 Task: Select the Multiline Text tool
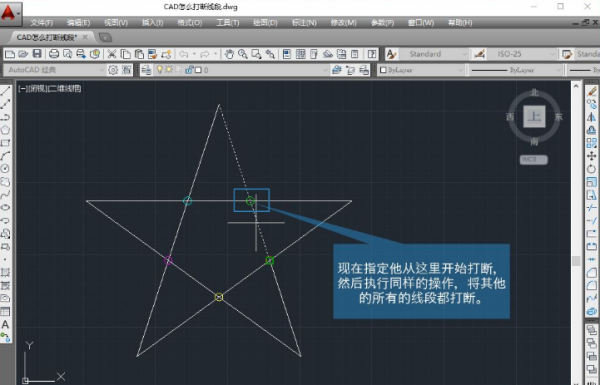(x=5, y=325)
